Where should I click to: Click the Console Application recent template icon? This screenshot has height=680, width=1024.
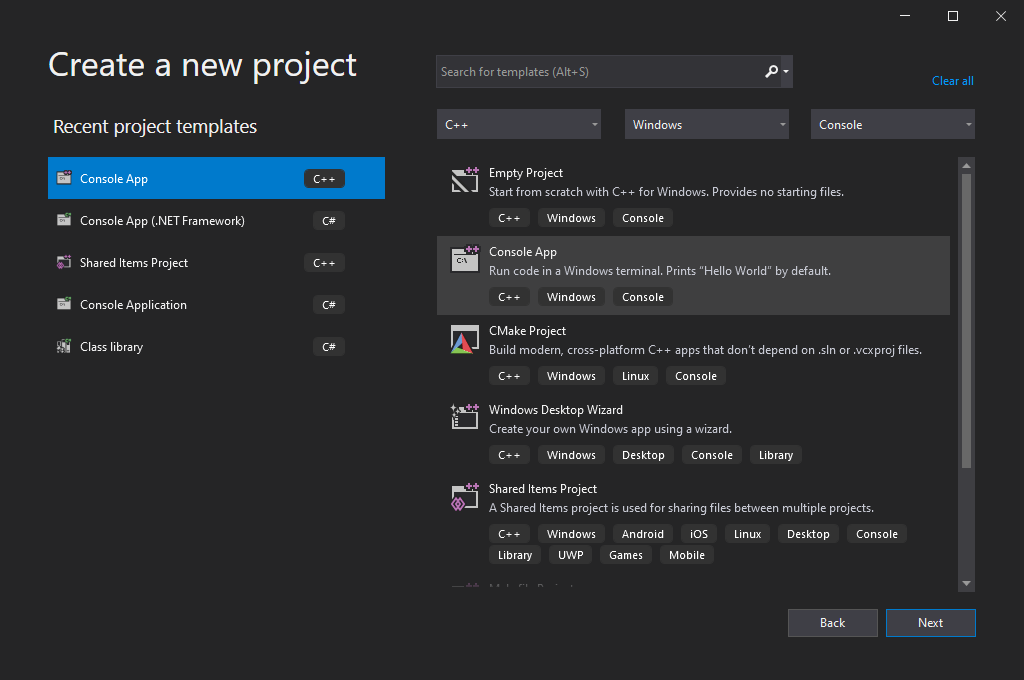(x=64, y=305)
